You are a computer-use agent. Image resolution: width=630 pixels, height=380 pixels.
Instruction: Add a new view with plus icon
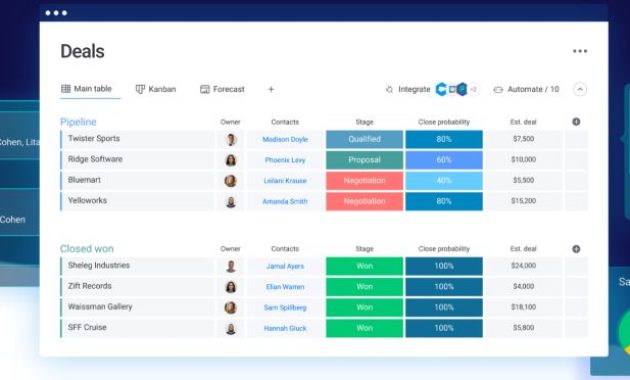(x=271, y=89)
